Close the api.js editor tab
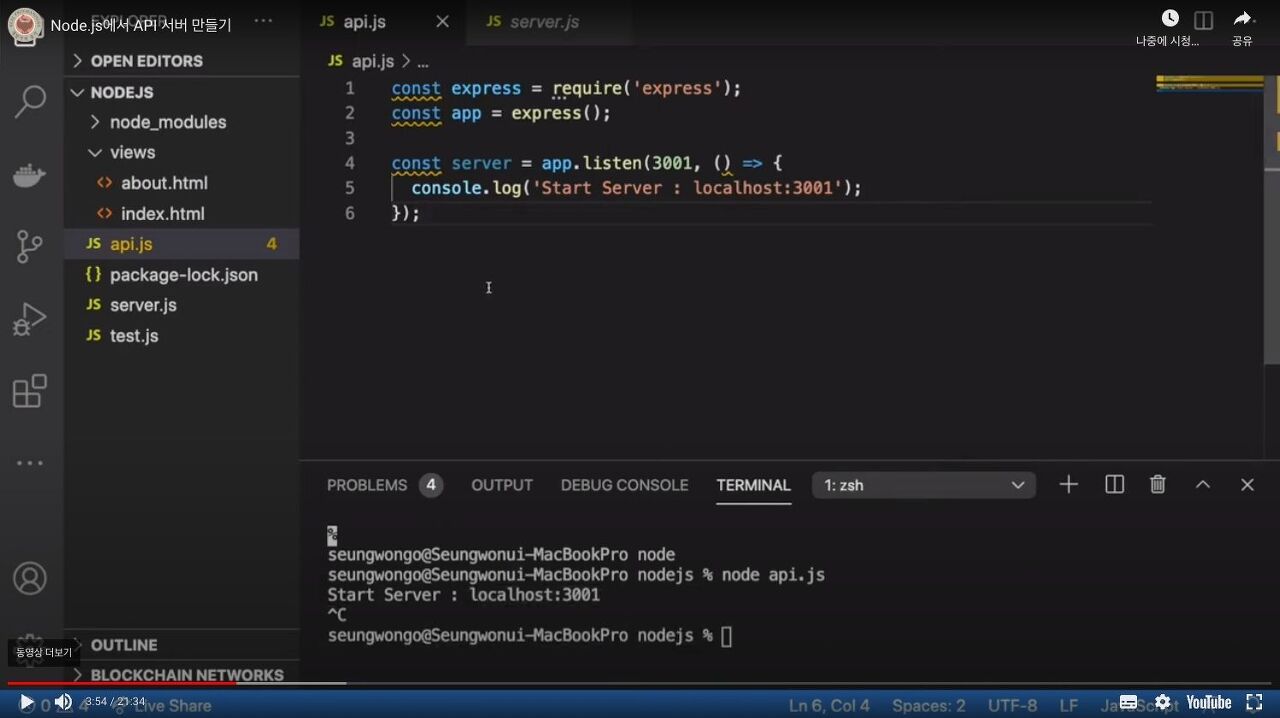Viewport: 1280px width, 718px height. click(442, 22)
